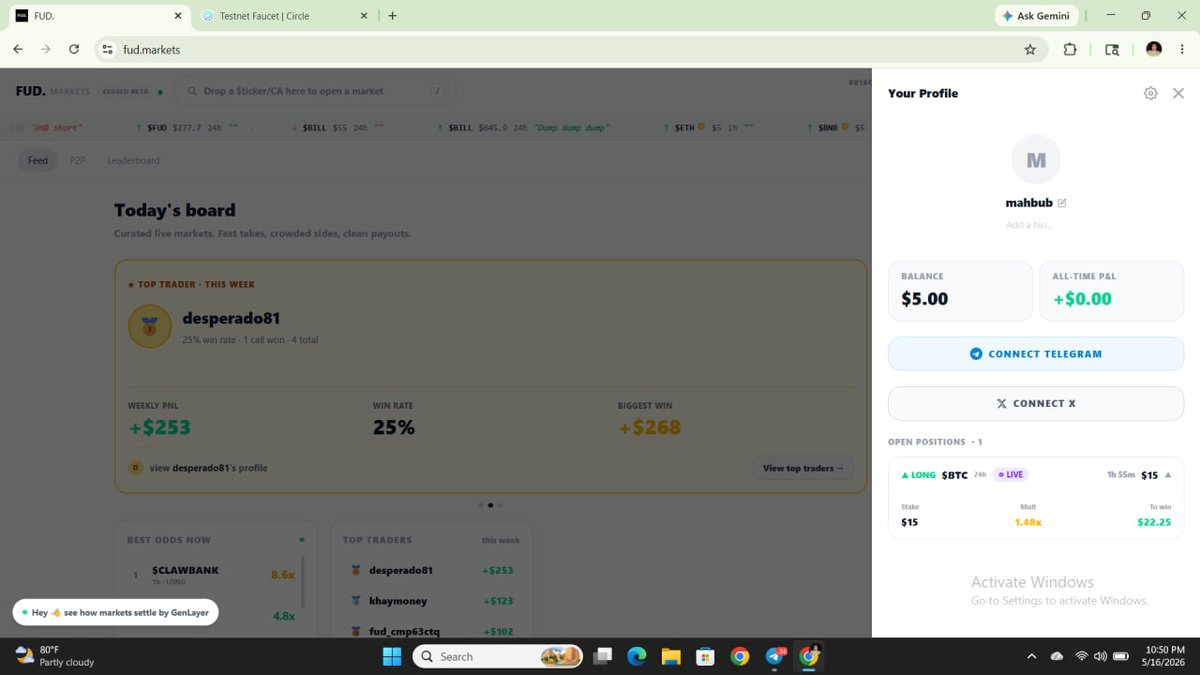Add a bio text field
Viewport: 1200px width, 675px height.
point(1029,225)
